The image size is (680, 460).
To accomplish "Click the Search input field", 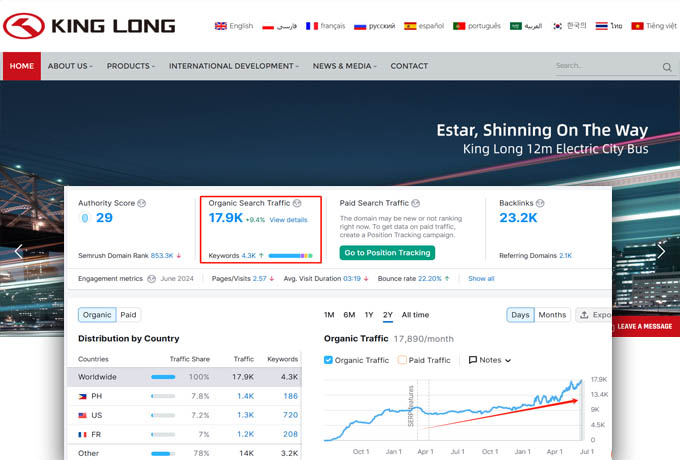I will click(x=607, y=66).
